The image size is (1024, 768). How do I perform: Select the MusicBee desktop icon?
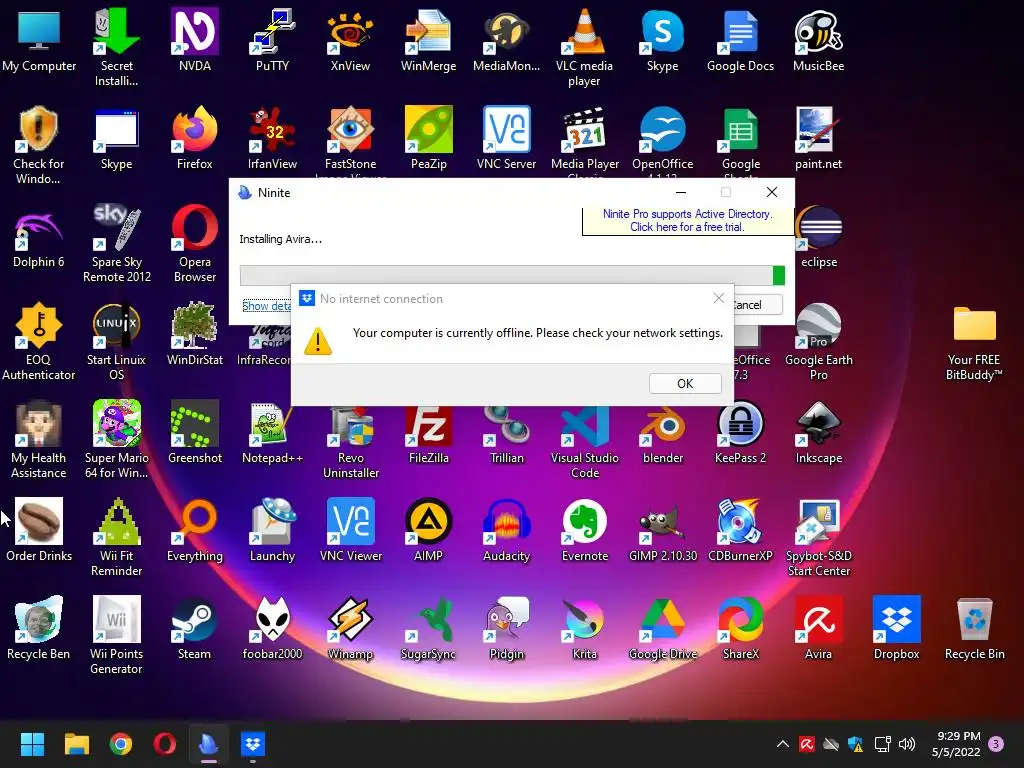pos(818,41)
